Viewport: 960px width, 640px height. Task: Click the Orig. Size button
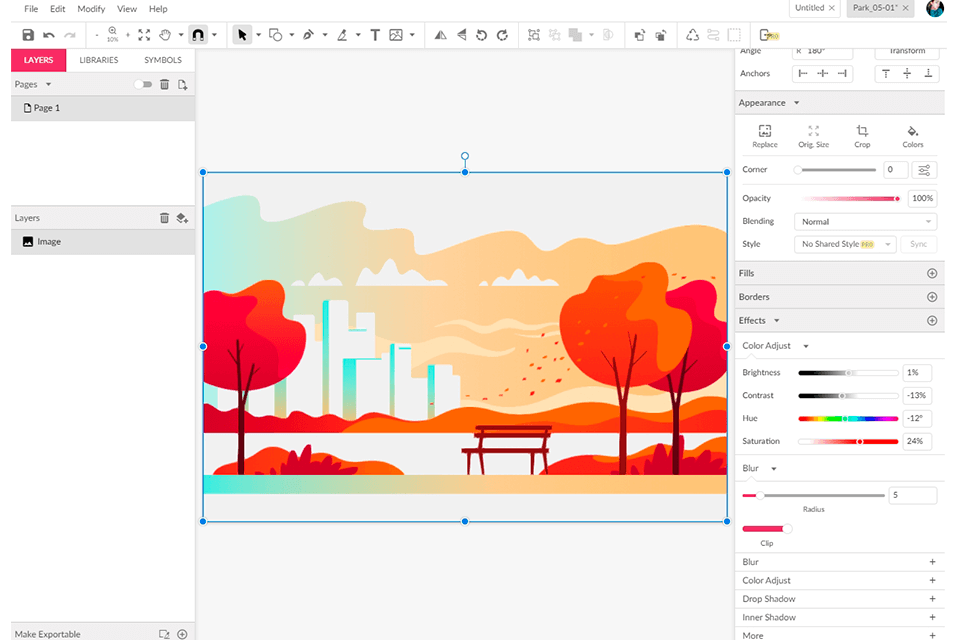[x=814, y=136]
